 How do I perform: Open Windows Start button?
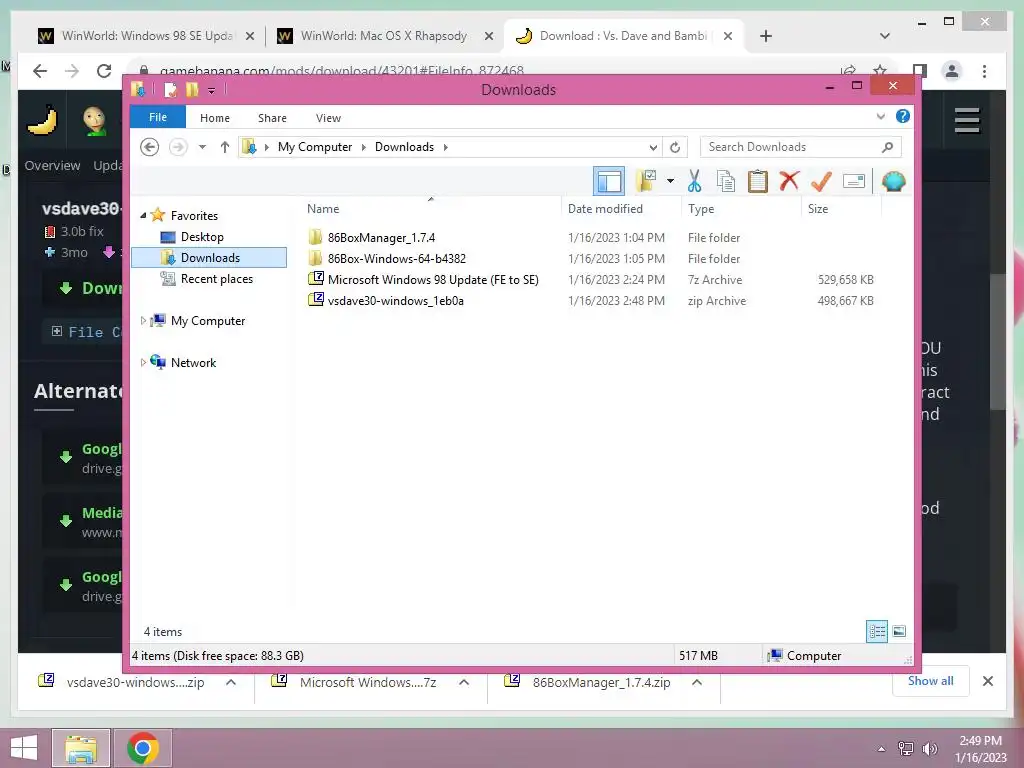click(x=24, y=748)
